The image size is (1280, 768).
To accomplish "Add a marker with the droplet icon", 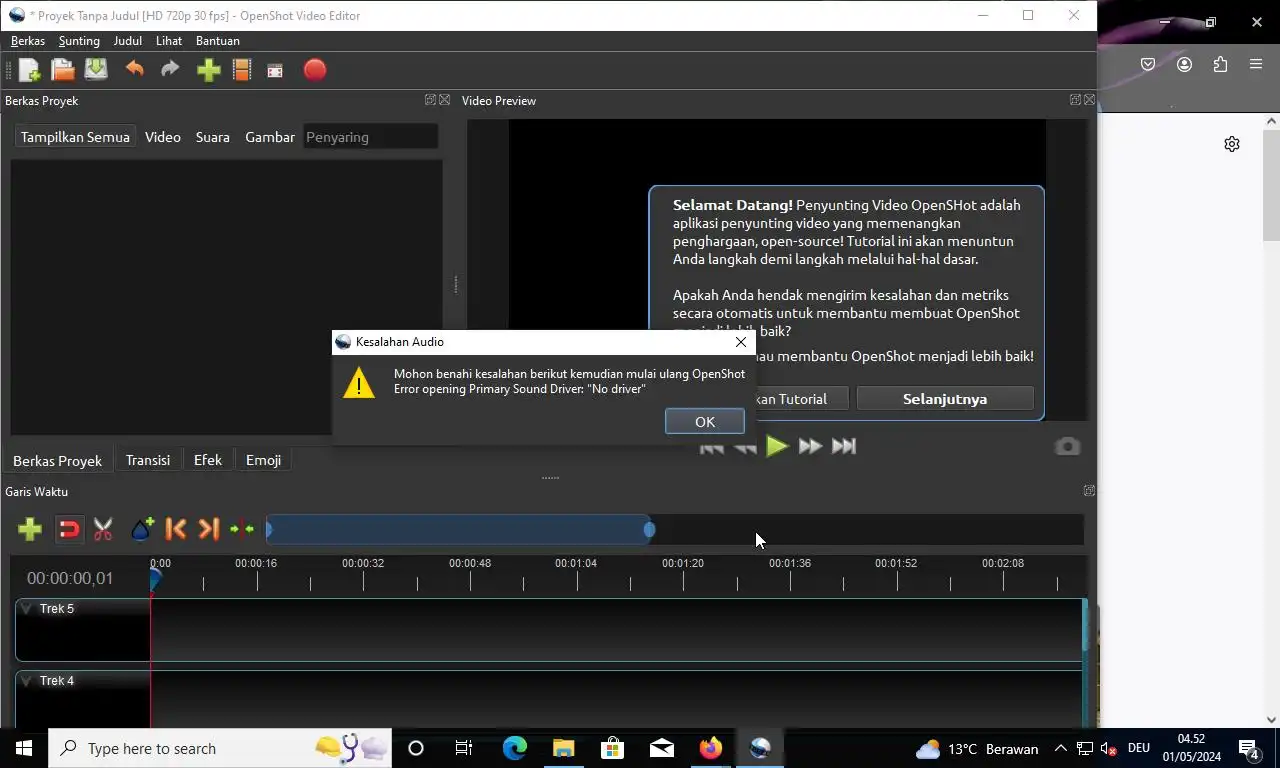I will click(141, 529).
